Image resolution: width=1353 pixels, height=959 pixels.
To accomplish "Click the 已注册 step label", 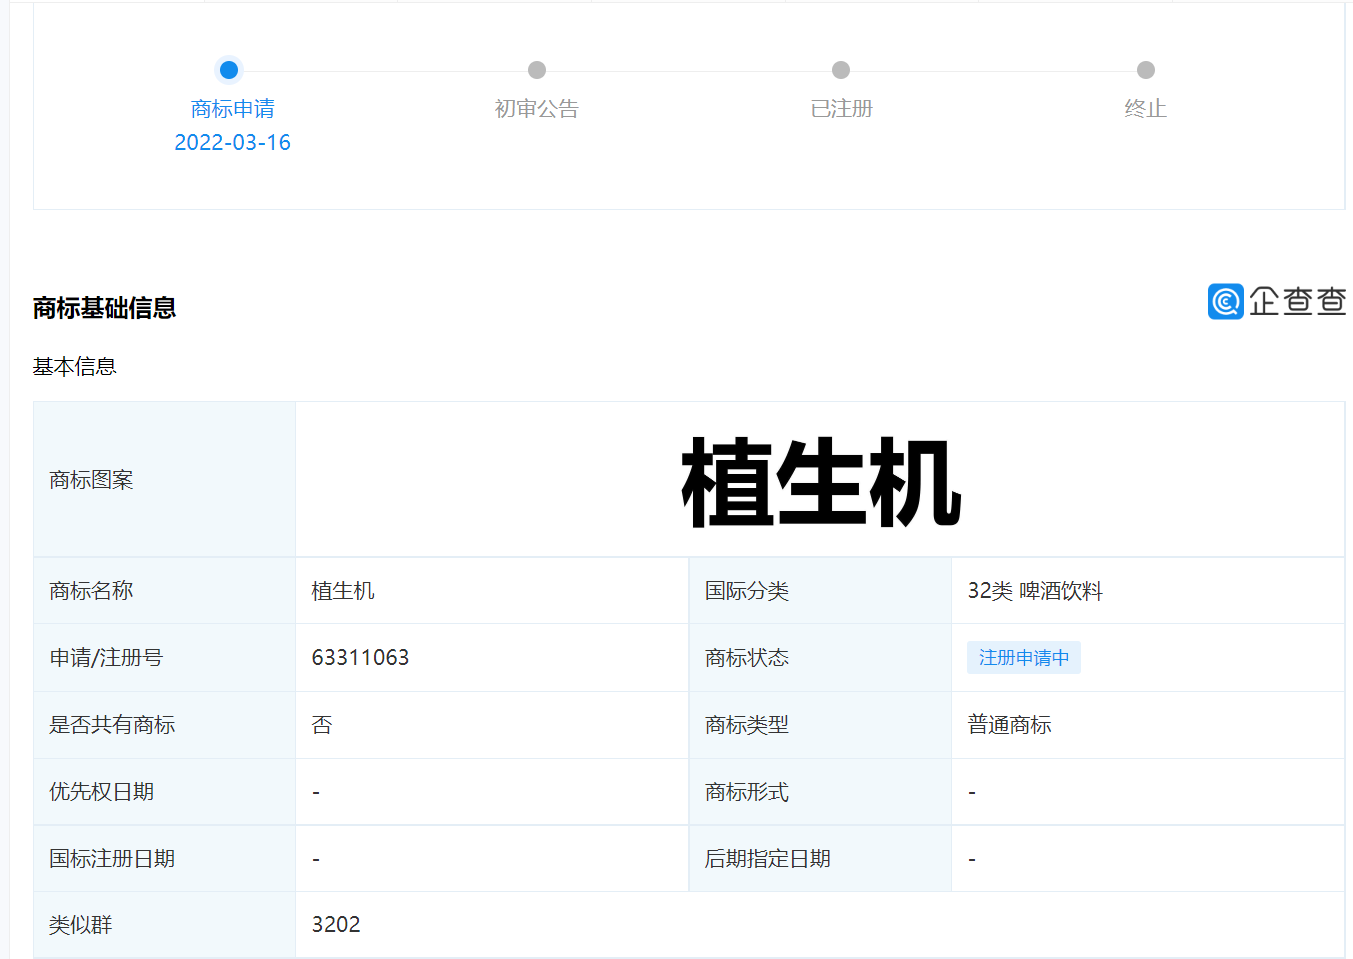I will (x=842, y=108).
